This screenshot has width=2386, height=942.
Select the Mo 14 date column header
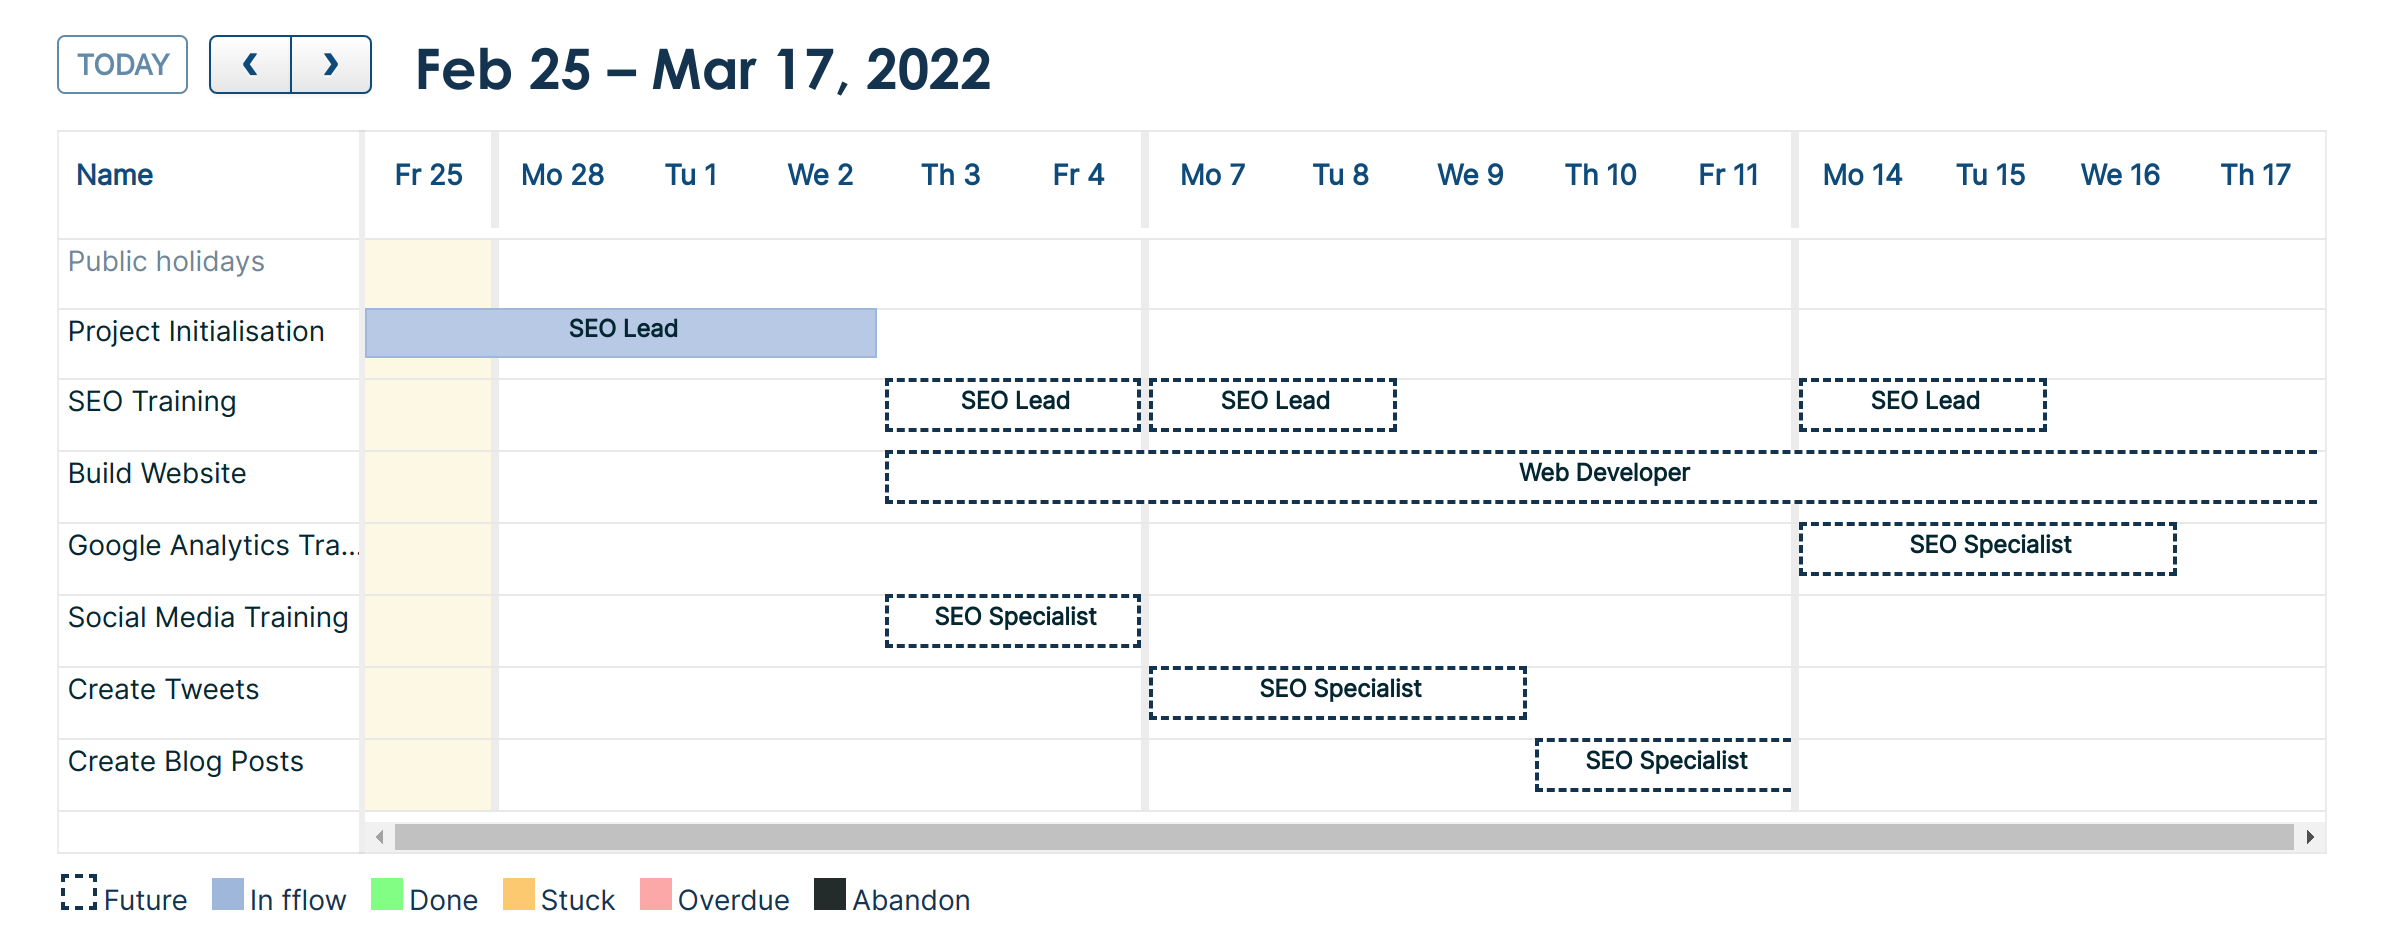(x=1862, y=175)
